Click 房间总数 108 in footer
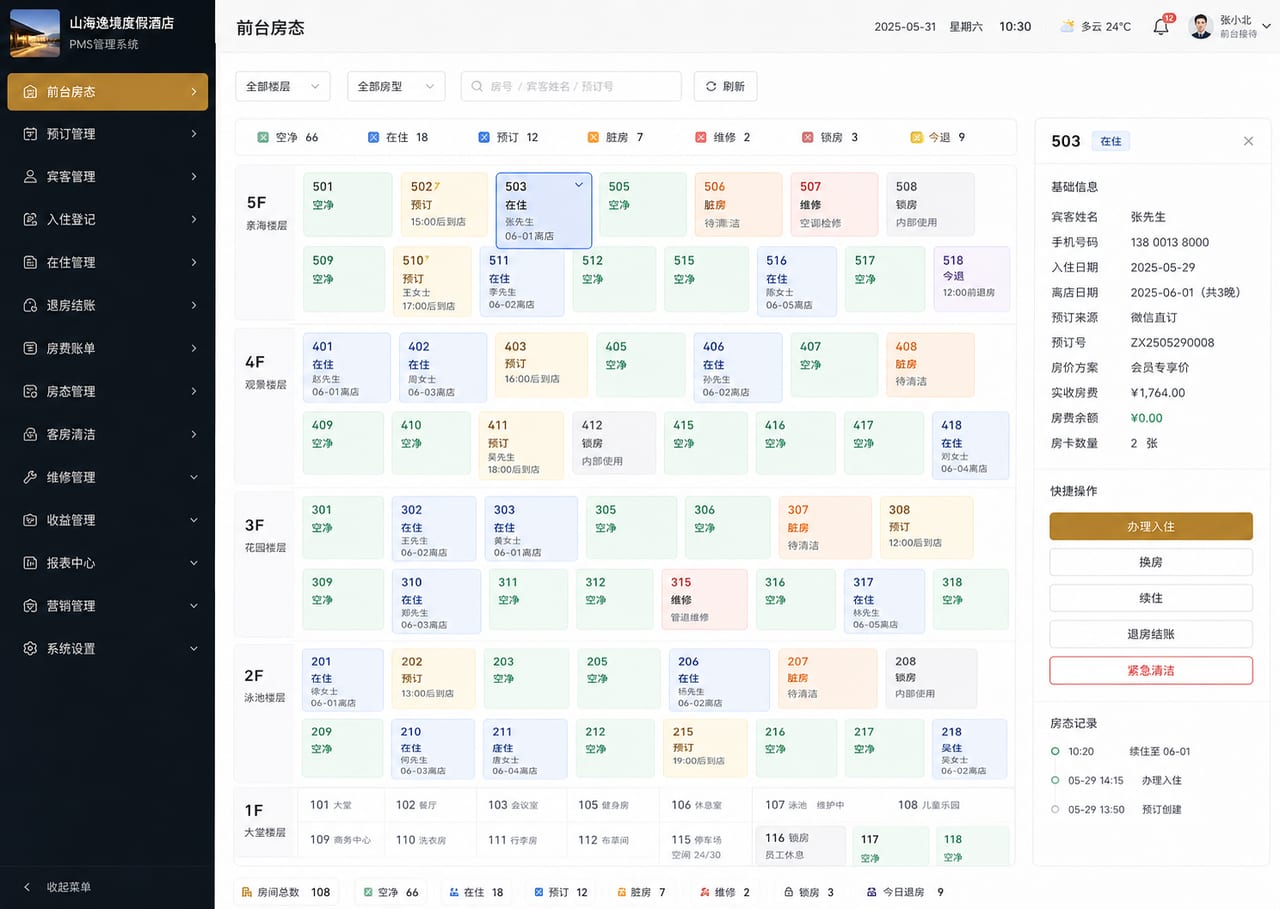Screen dimensions: 1280x909 (x=287, y=892)
